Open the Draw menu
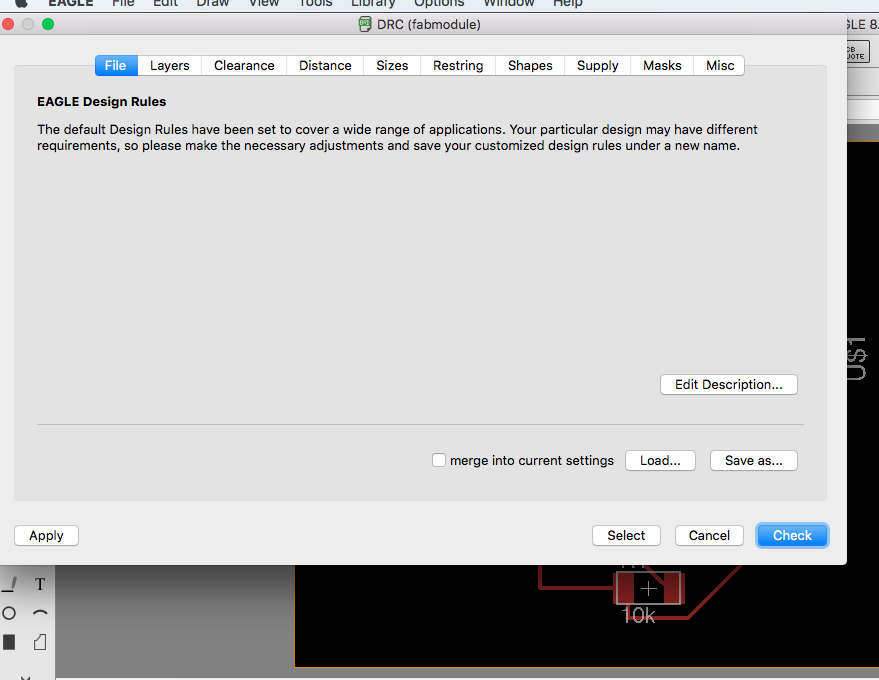Image resolution: width=879 pixels, height=680 pixels. point(212,3)
